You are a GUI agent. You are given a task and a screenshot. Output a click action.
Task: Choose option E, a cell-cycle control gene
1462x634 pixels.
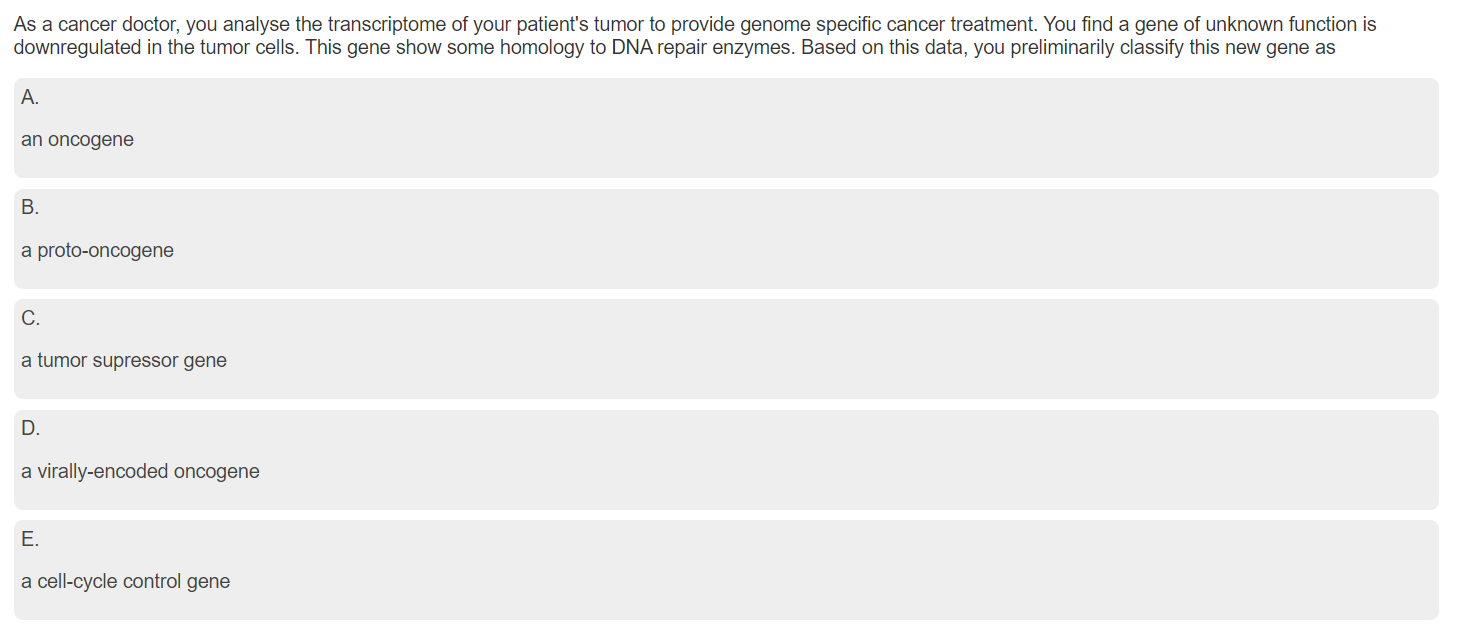click(x=726, y=570)
